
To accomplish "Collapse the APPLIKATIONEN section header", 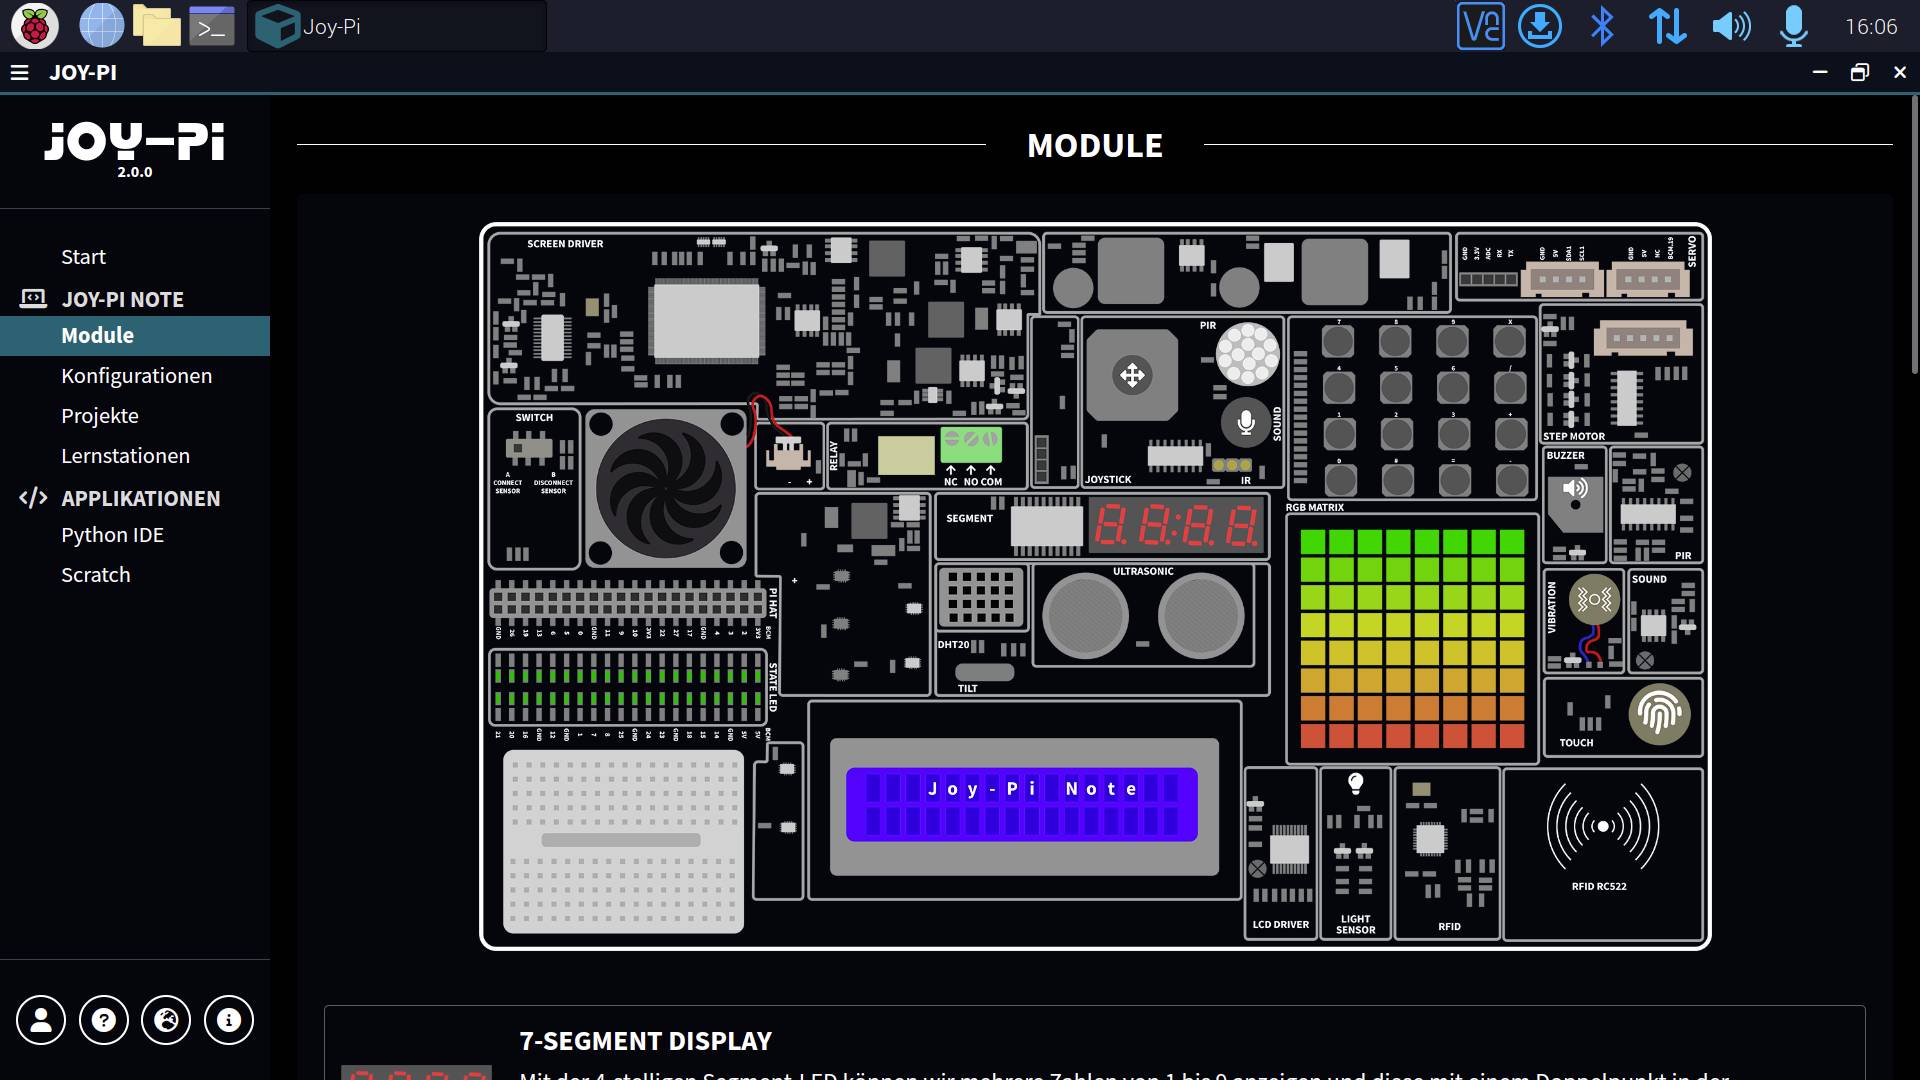I will point(140,498).
